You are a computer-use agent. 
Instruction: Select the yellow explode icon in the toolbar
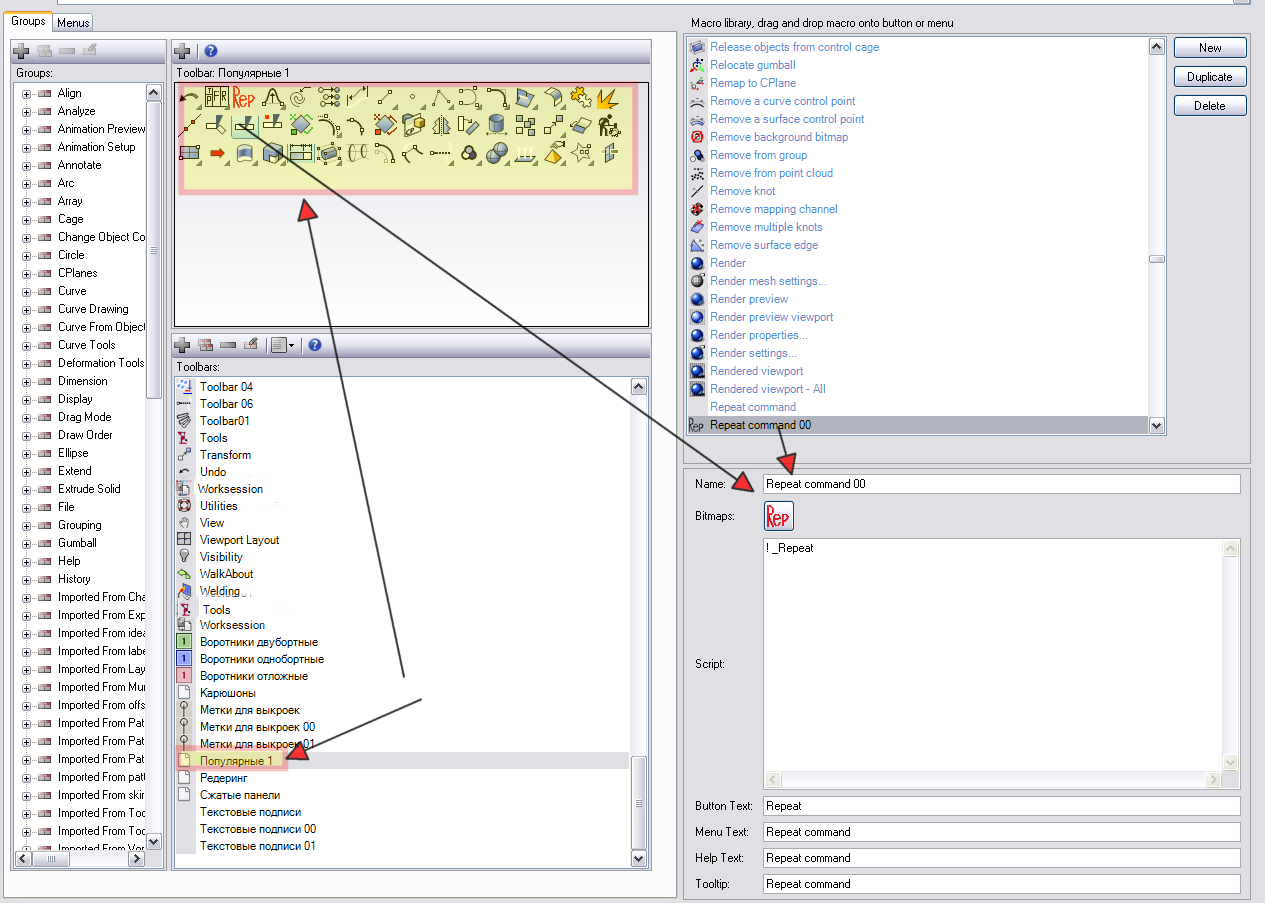(607, 98)
